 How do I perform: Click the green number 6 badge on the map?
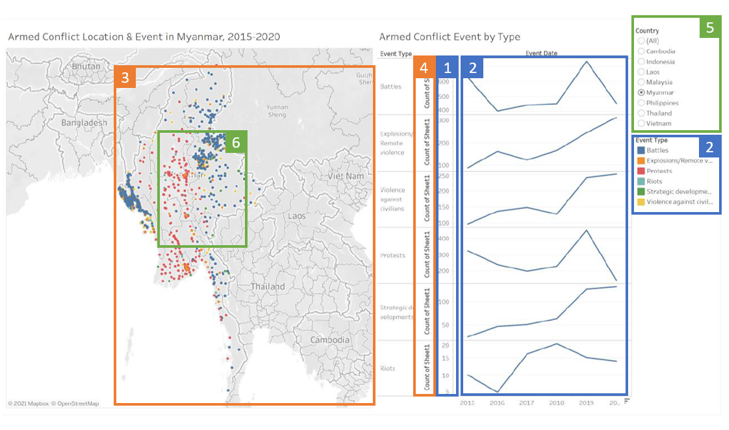tap(234, 144)
